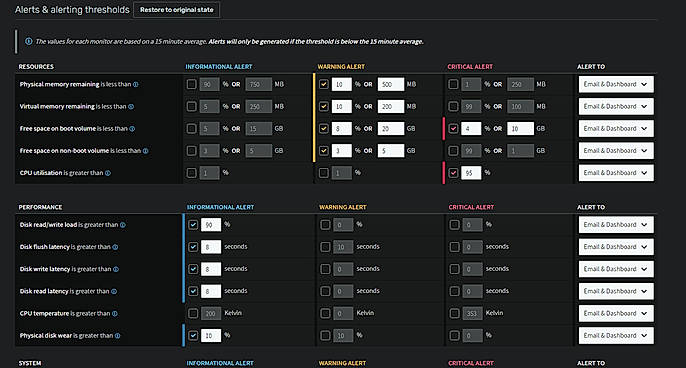Click Disk read latency is greater than label
The width and height of the screenshot is (686, 368).
pyautogui.click(x=64, y=291)
